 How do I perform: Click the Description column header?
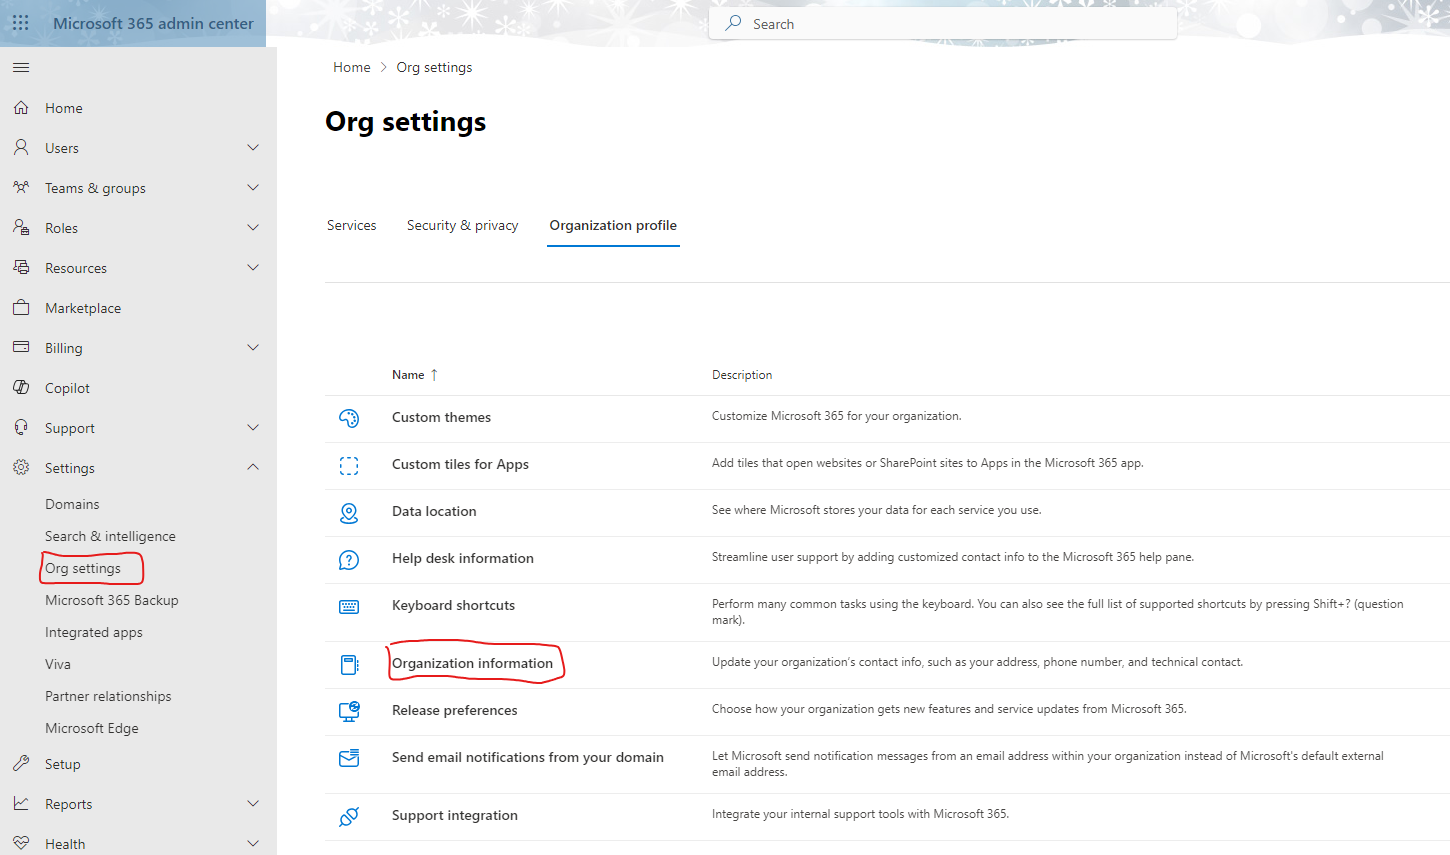tap(742, 375)
